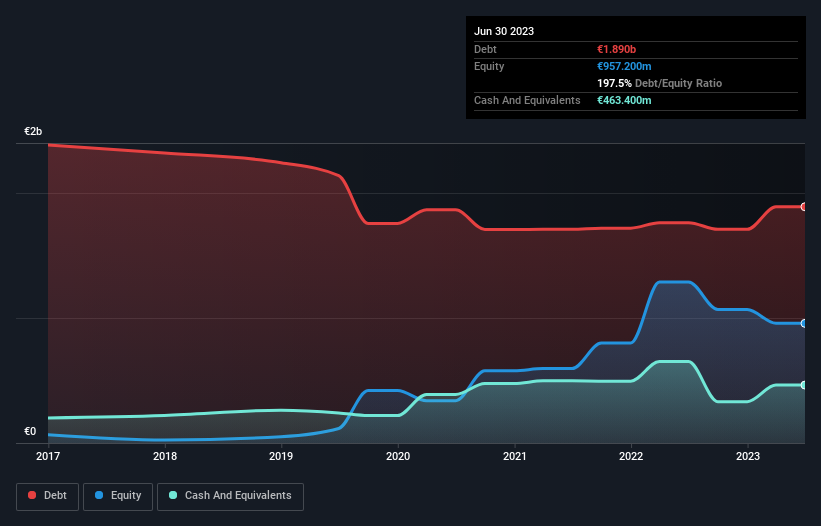Click the 2020 x-axis label

click(398, 456)
